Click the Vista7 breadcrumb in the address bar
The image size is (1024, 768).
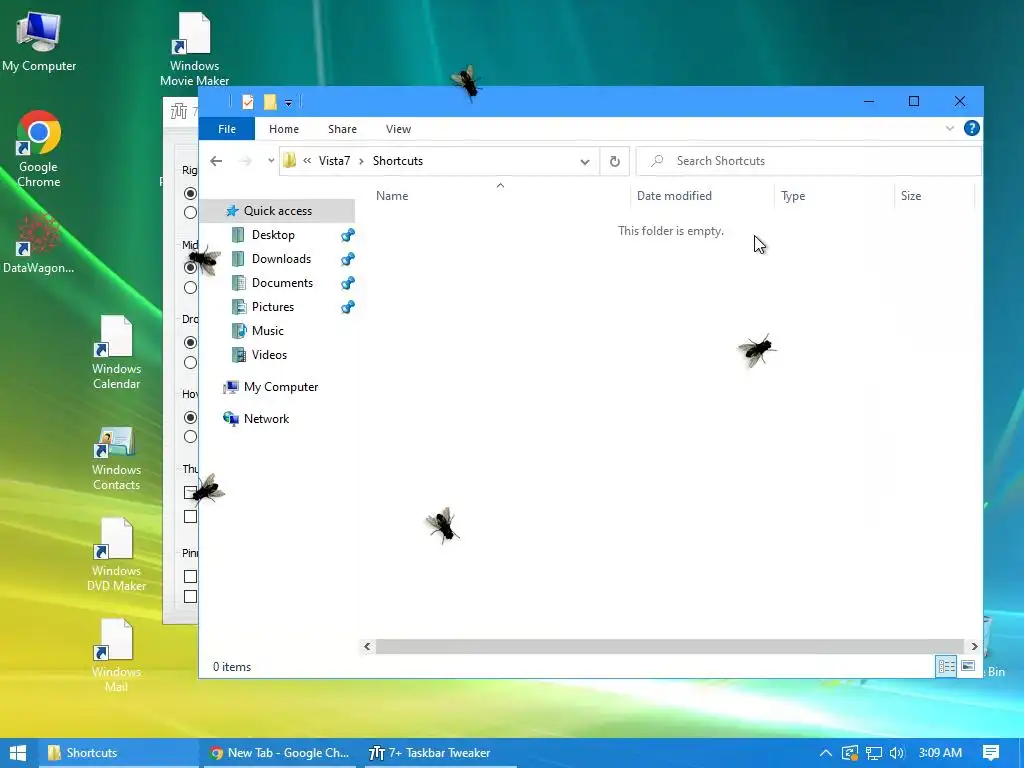334,161
